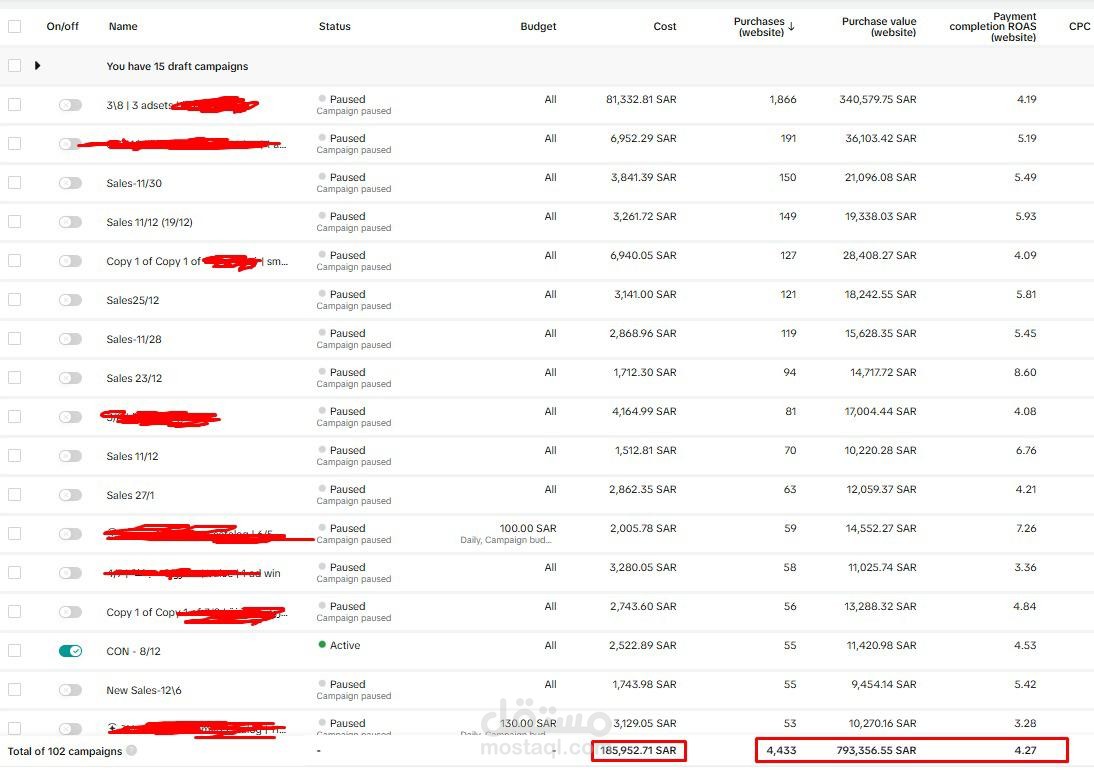Sort by the Name column header
This screenshot has width=1094, height=775.
pos(123,27)
